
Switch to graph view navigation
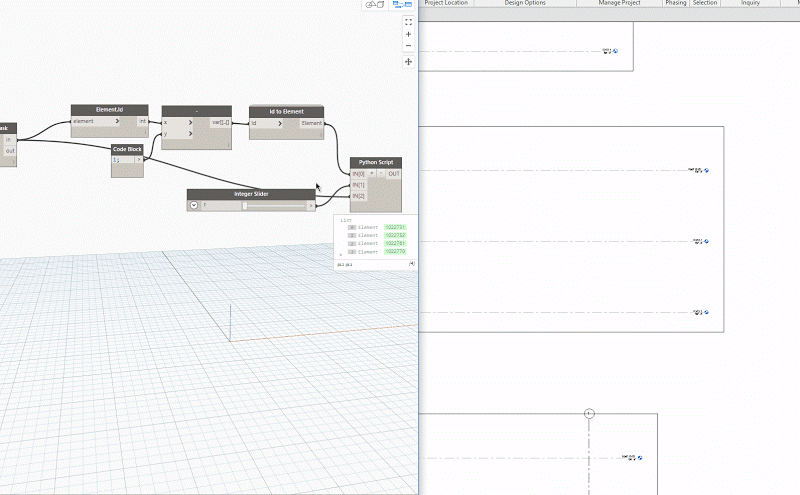pyautogui.click(x=402, y=5)
